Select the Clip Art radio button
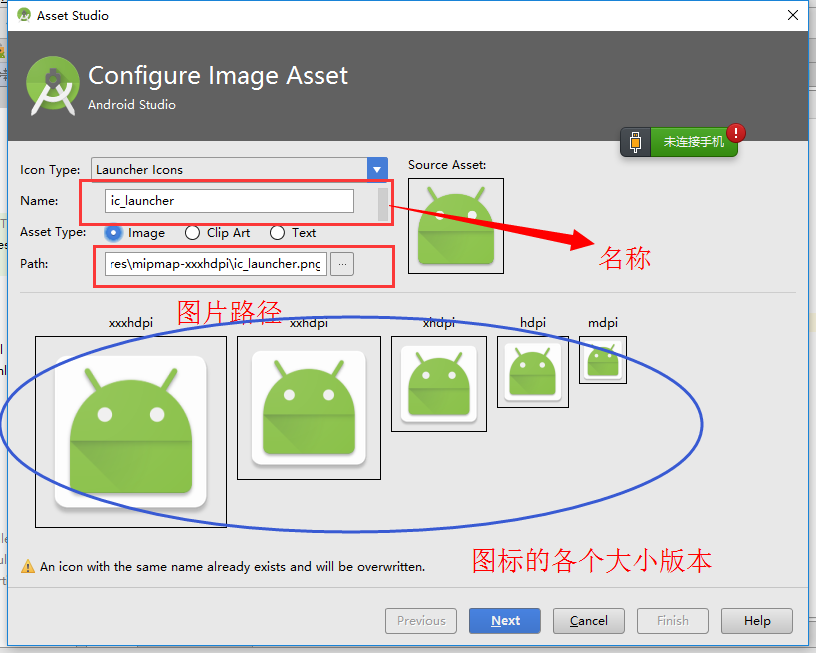The image size is (816, 653). point(191,233)
